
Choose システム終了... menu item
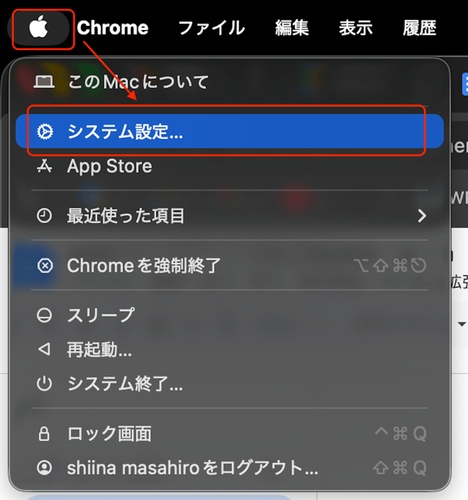(229, 384)
